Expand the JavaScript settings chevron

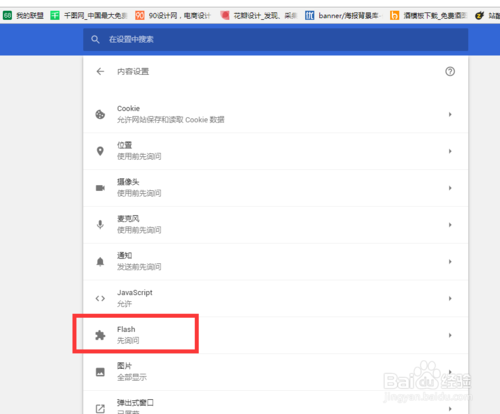[x=450, y=298]
